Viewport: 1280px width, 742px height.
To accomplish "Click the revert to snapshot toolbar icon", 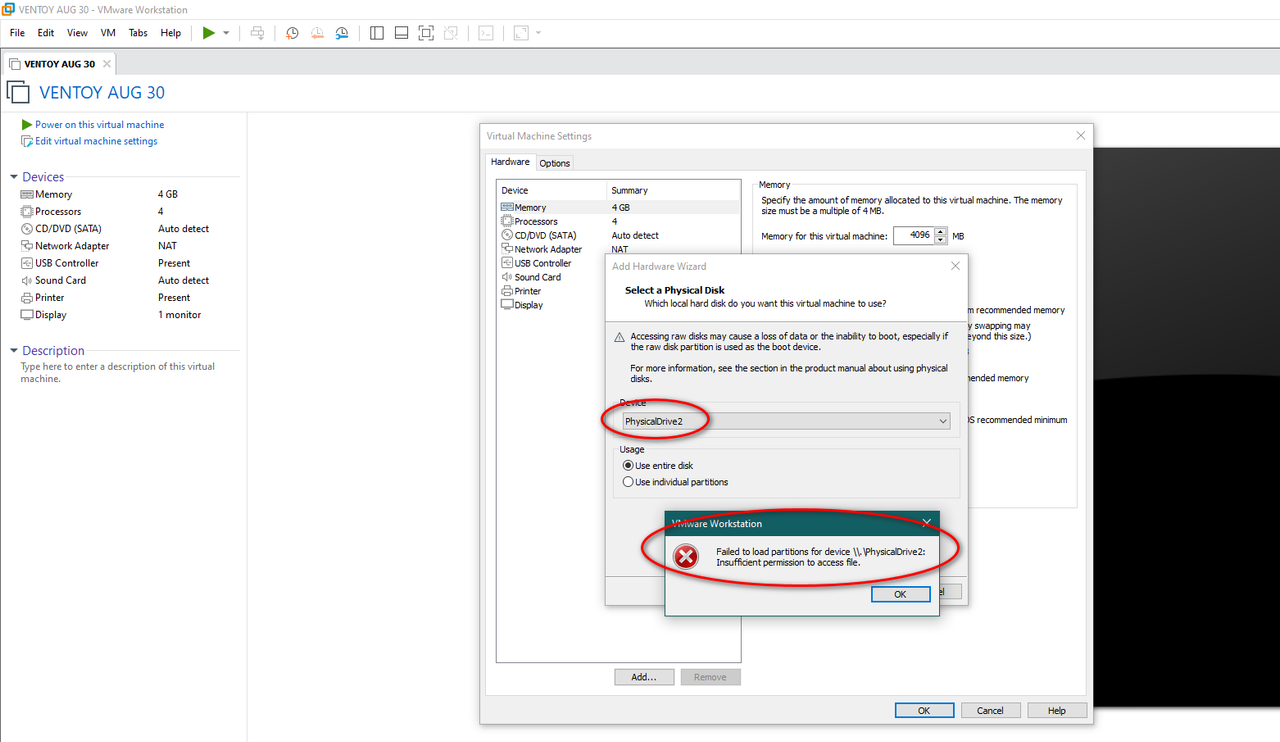I will click(x=317, y=33).
